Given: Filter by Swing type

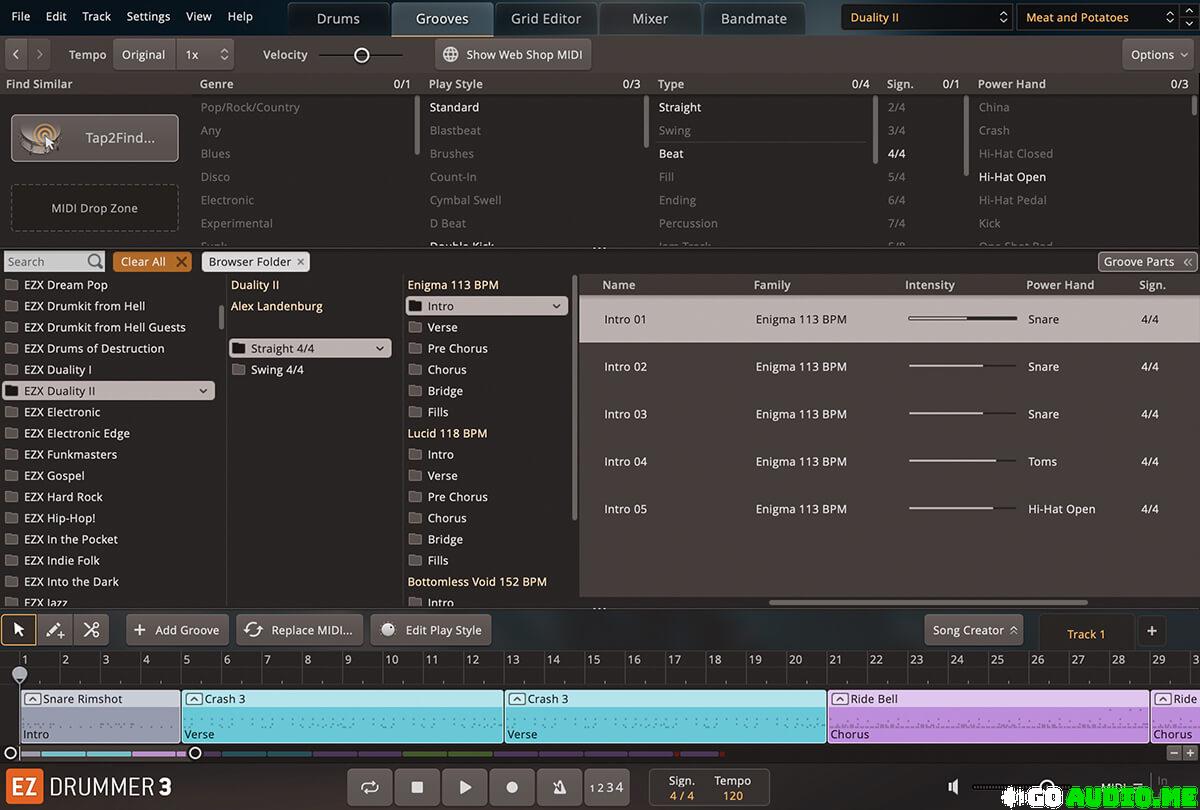Looking at the screenshot, I should coord(674,130).
